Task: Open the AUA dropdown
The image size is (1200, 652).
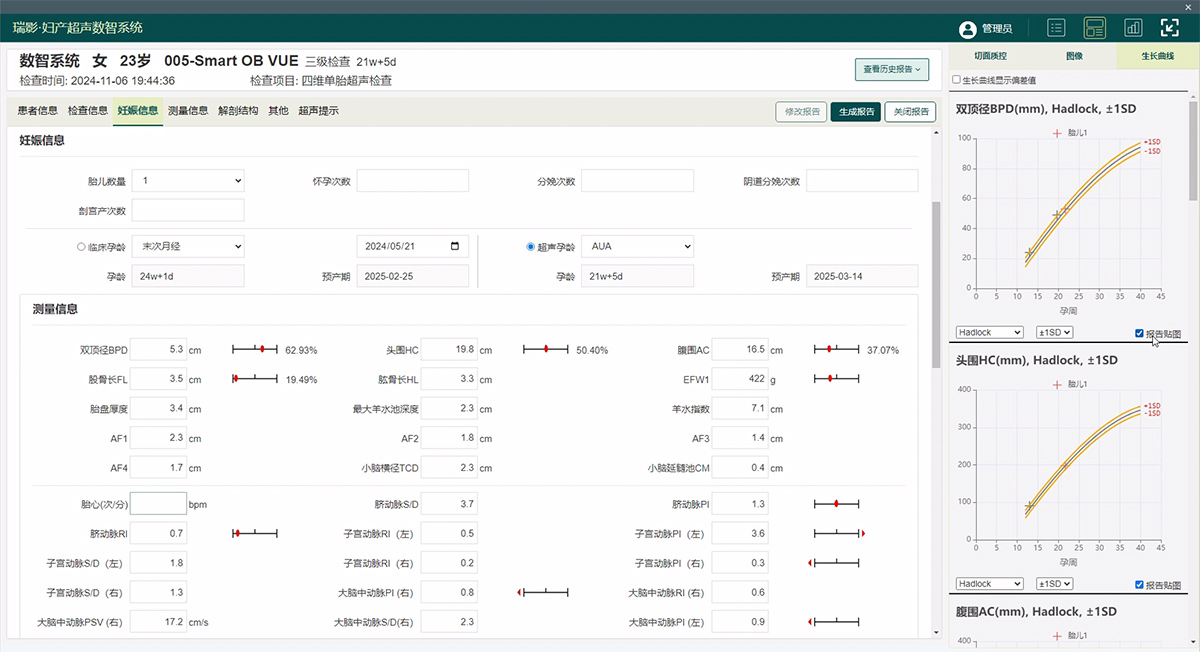Action: (637, 246)
